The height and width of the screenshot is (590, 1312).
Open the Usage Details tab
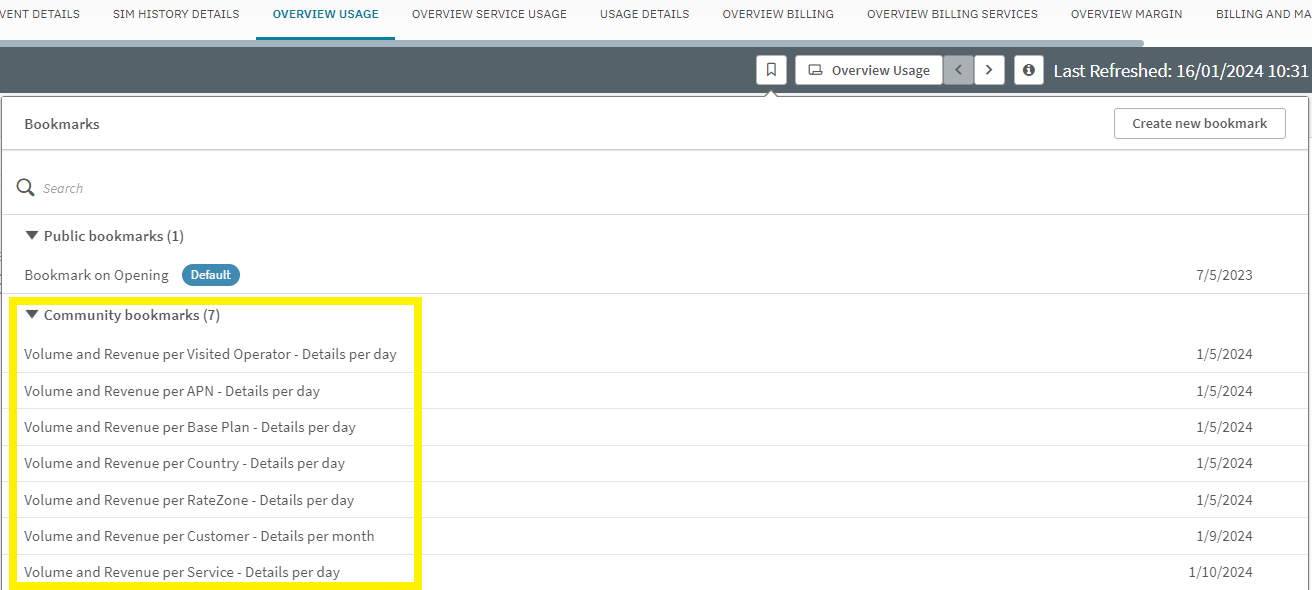tap(644, 14)
